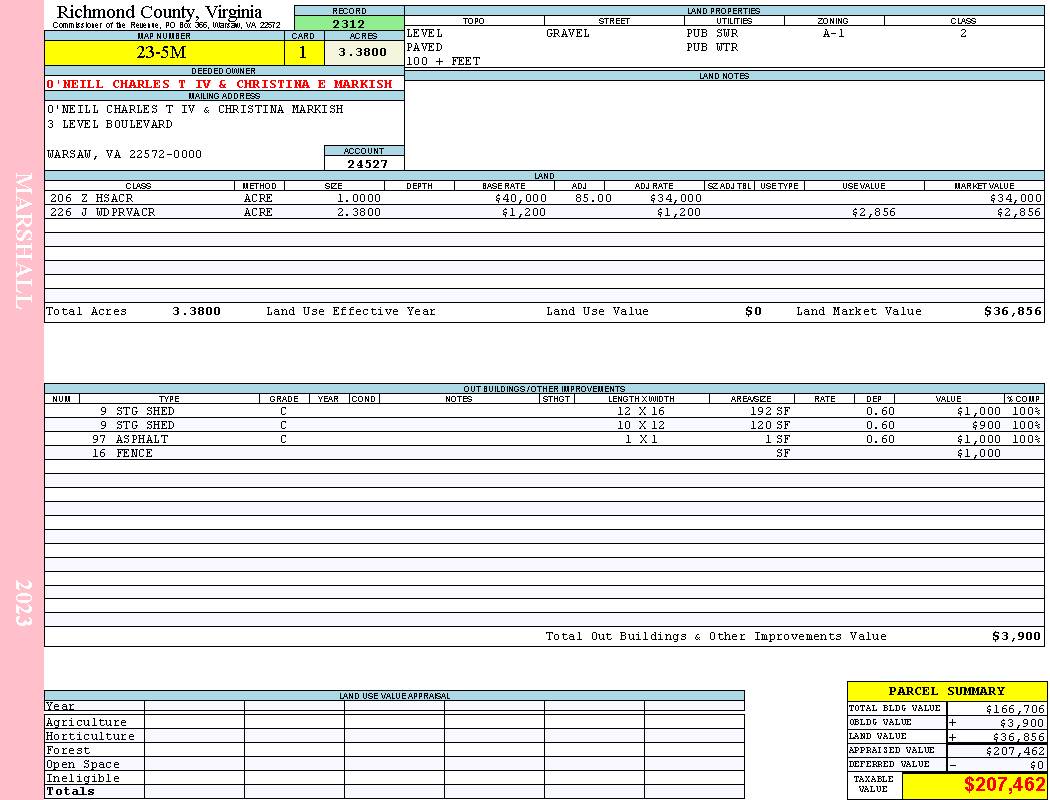Click the LAND VALUE amount $36,856
The height and width of the screenshot is (800, 1050).
(1018, 737)
